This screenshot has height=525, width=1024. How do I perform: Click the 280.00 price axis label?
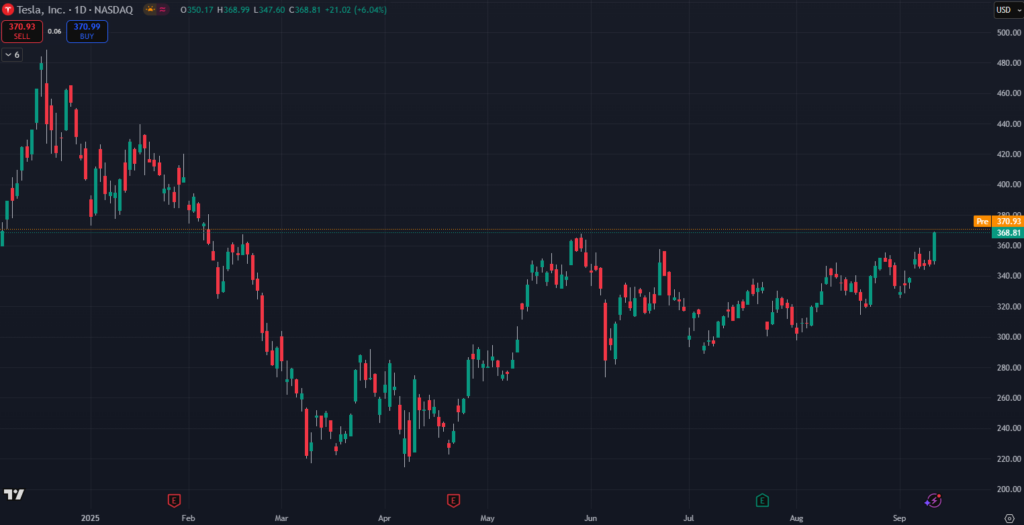point(1008,368)
